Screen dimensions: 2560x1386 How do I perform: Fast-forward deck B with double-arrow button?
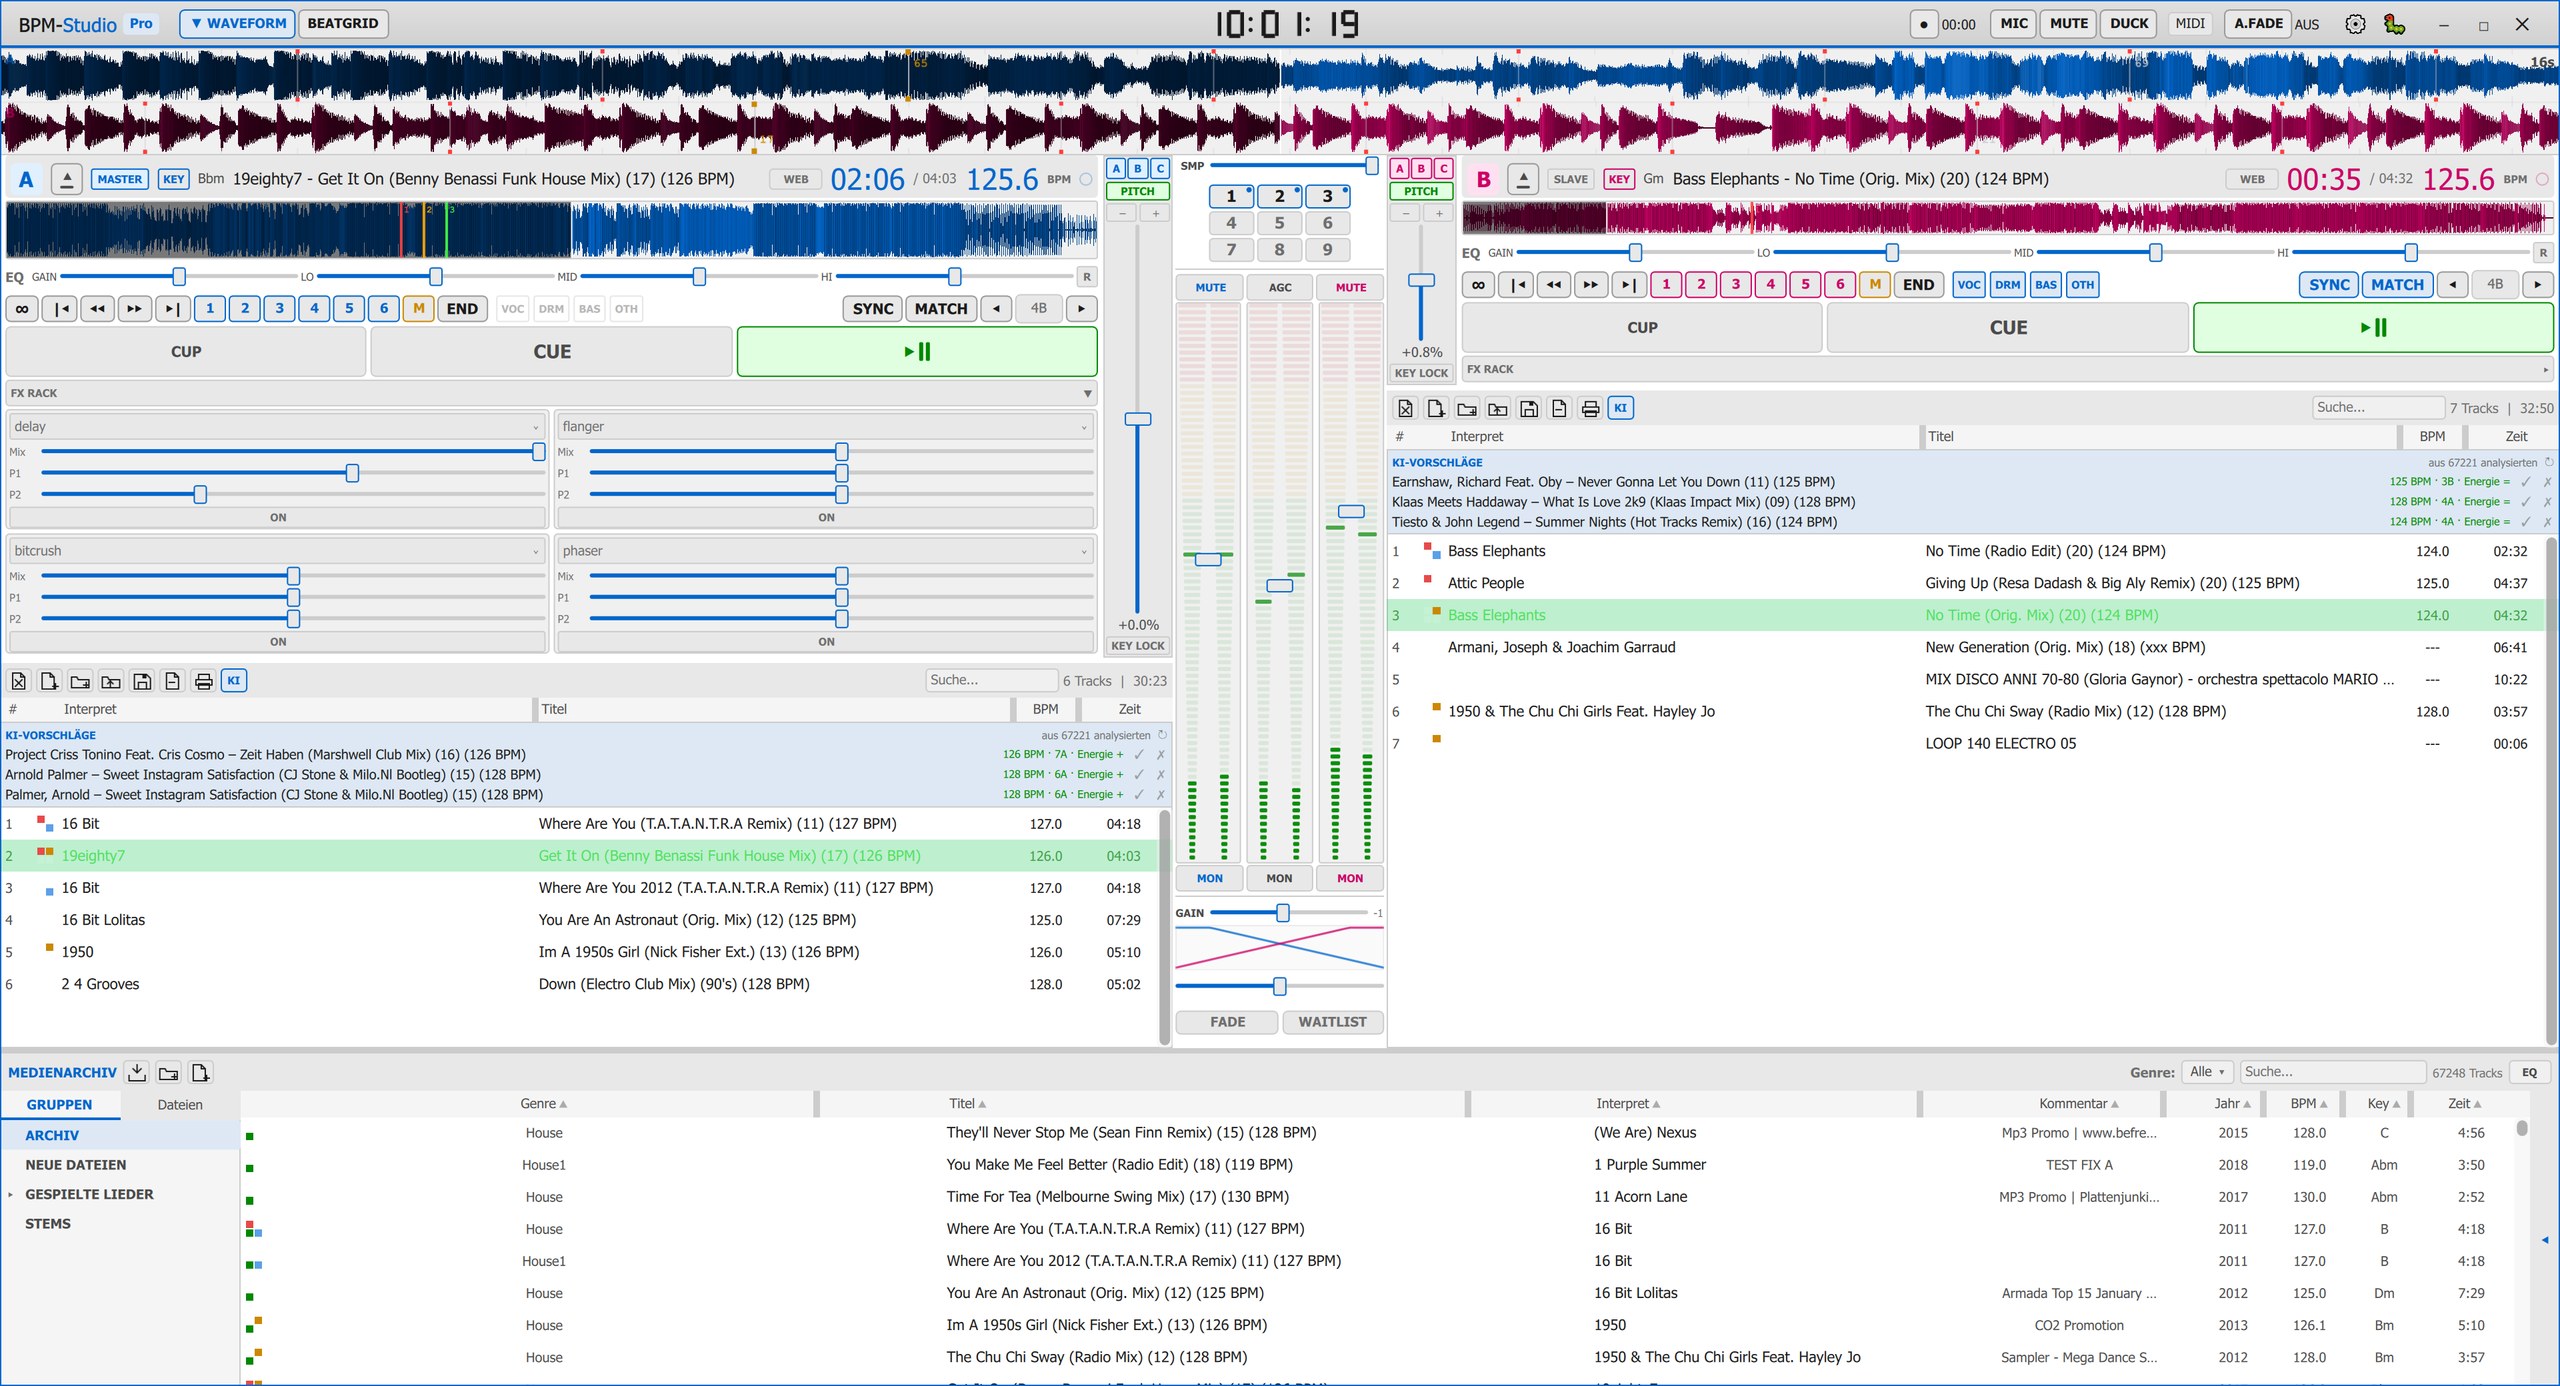point(1590,284)
